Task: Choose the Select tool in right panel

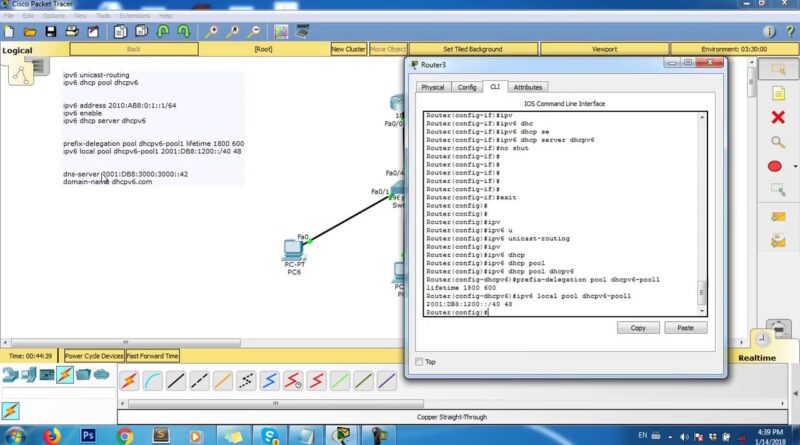Action: (x=778, y=69)
